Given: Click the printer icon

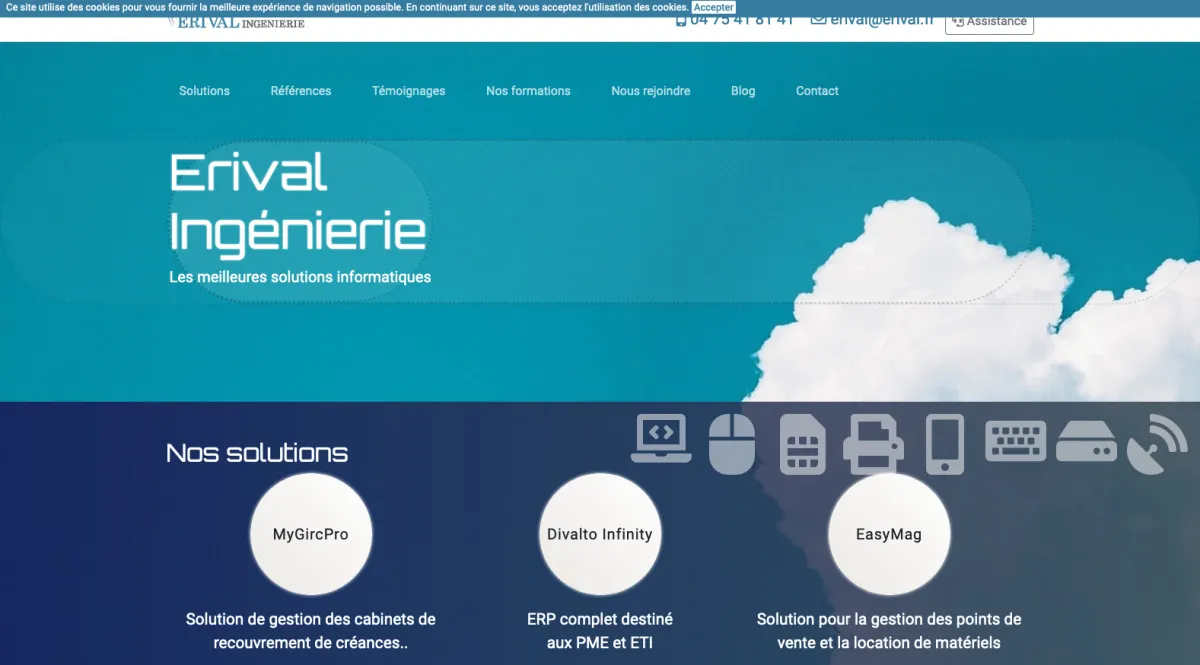Looking at the screenshot, I should 874,444.
